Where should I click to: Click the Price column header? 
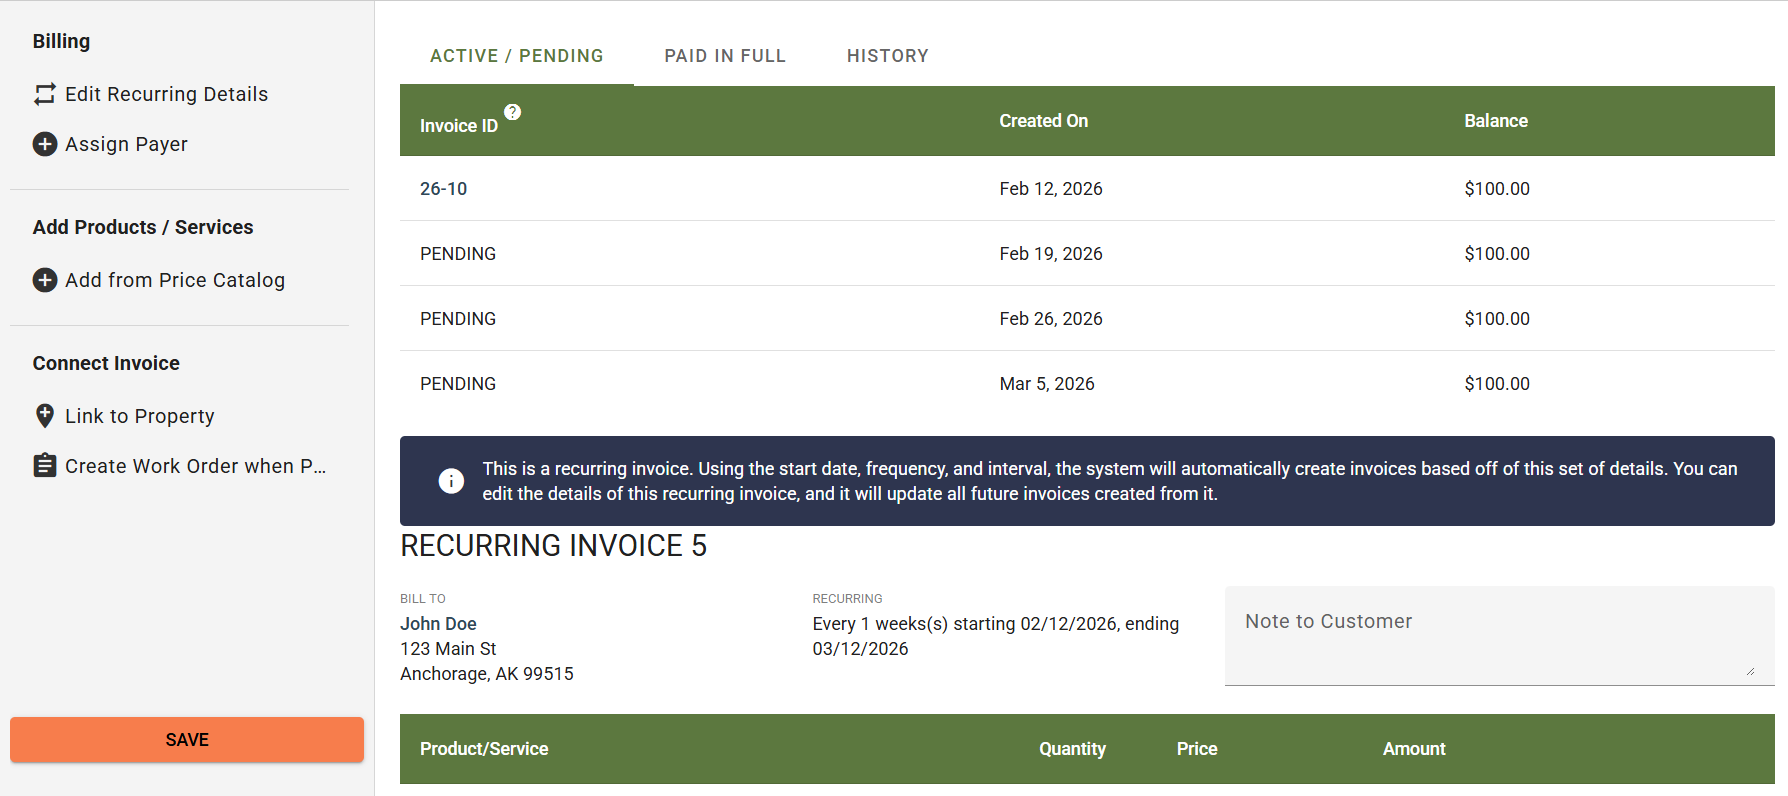[1197, 749]
